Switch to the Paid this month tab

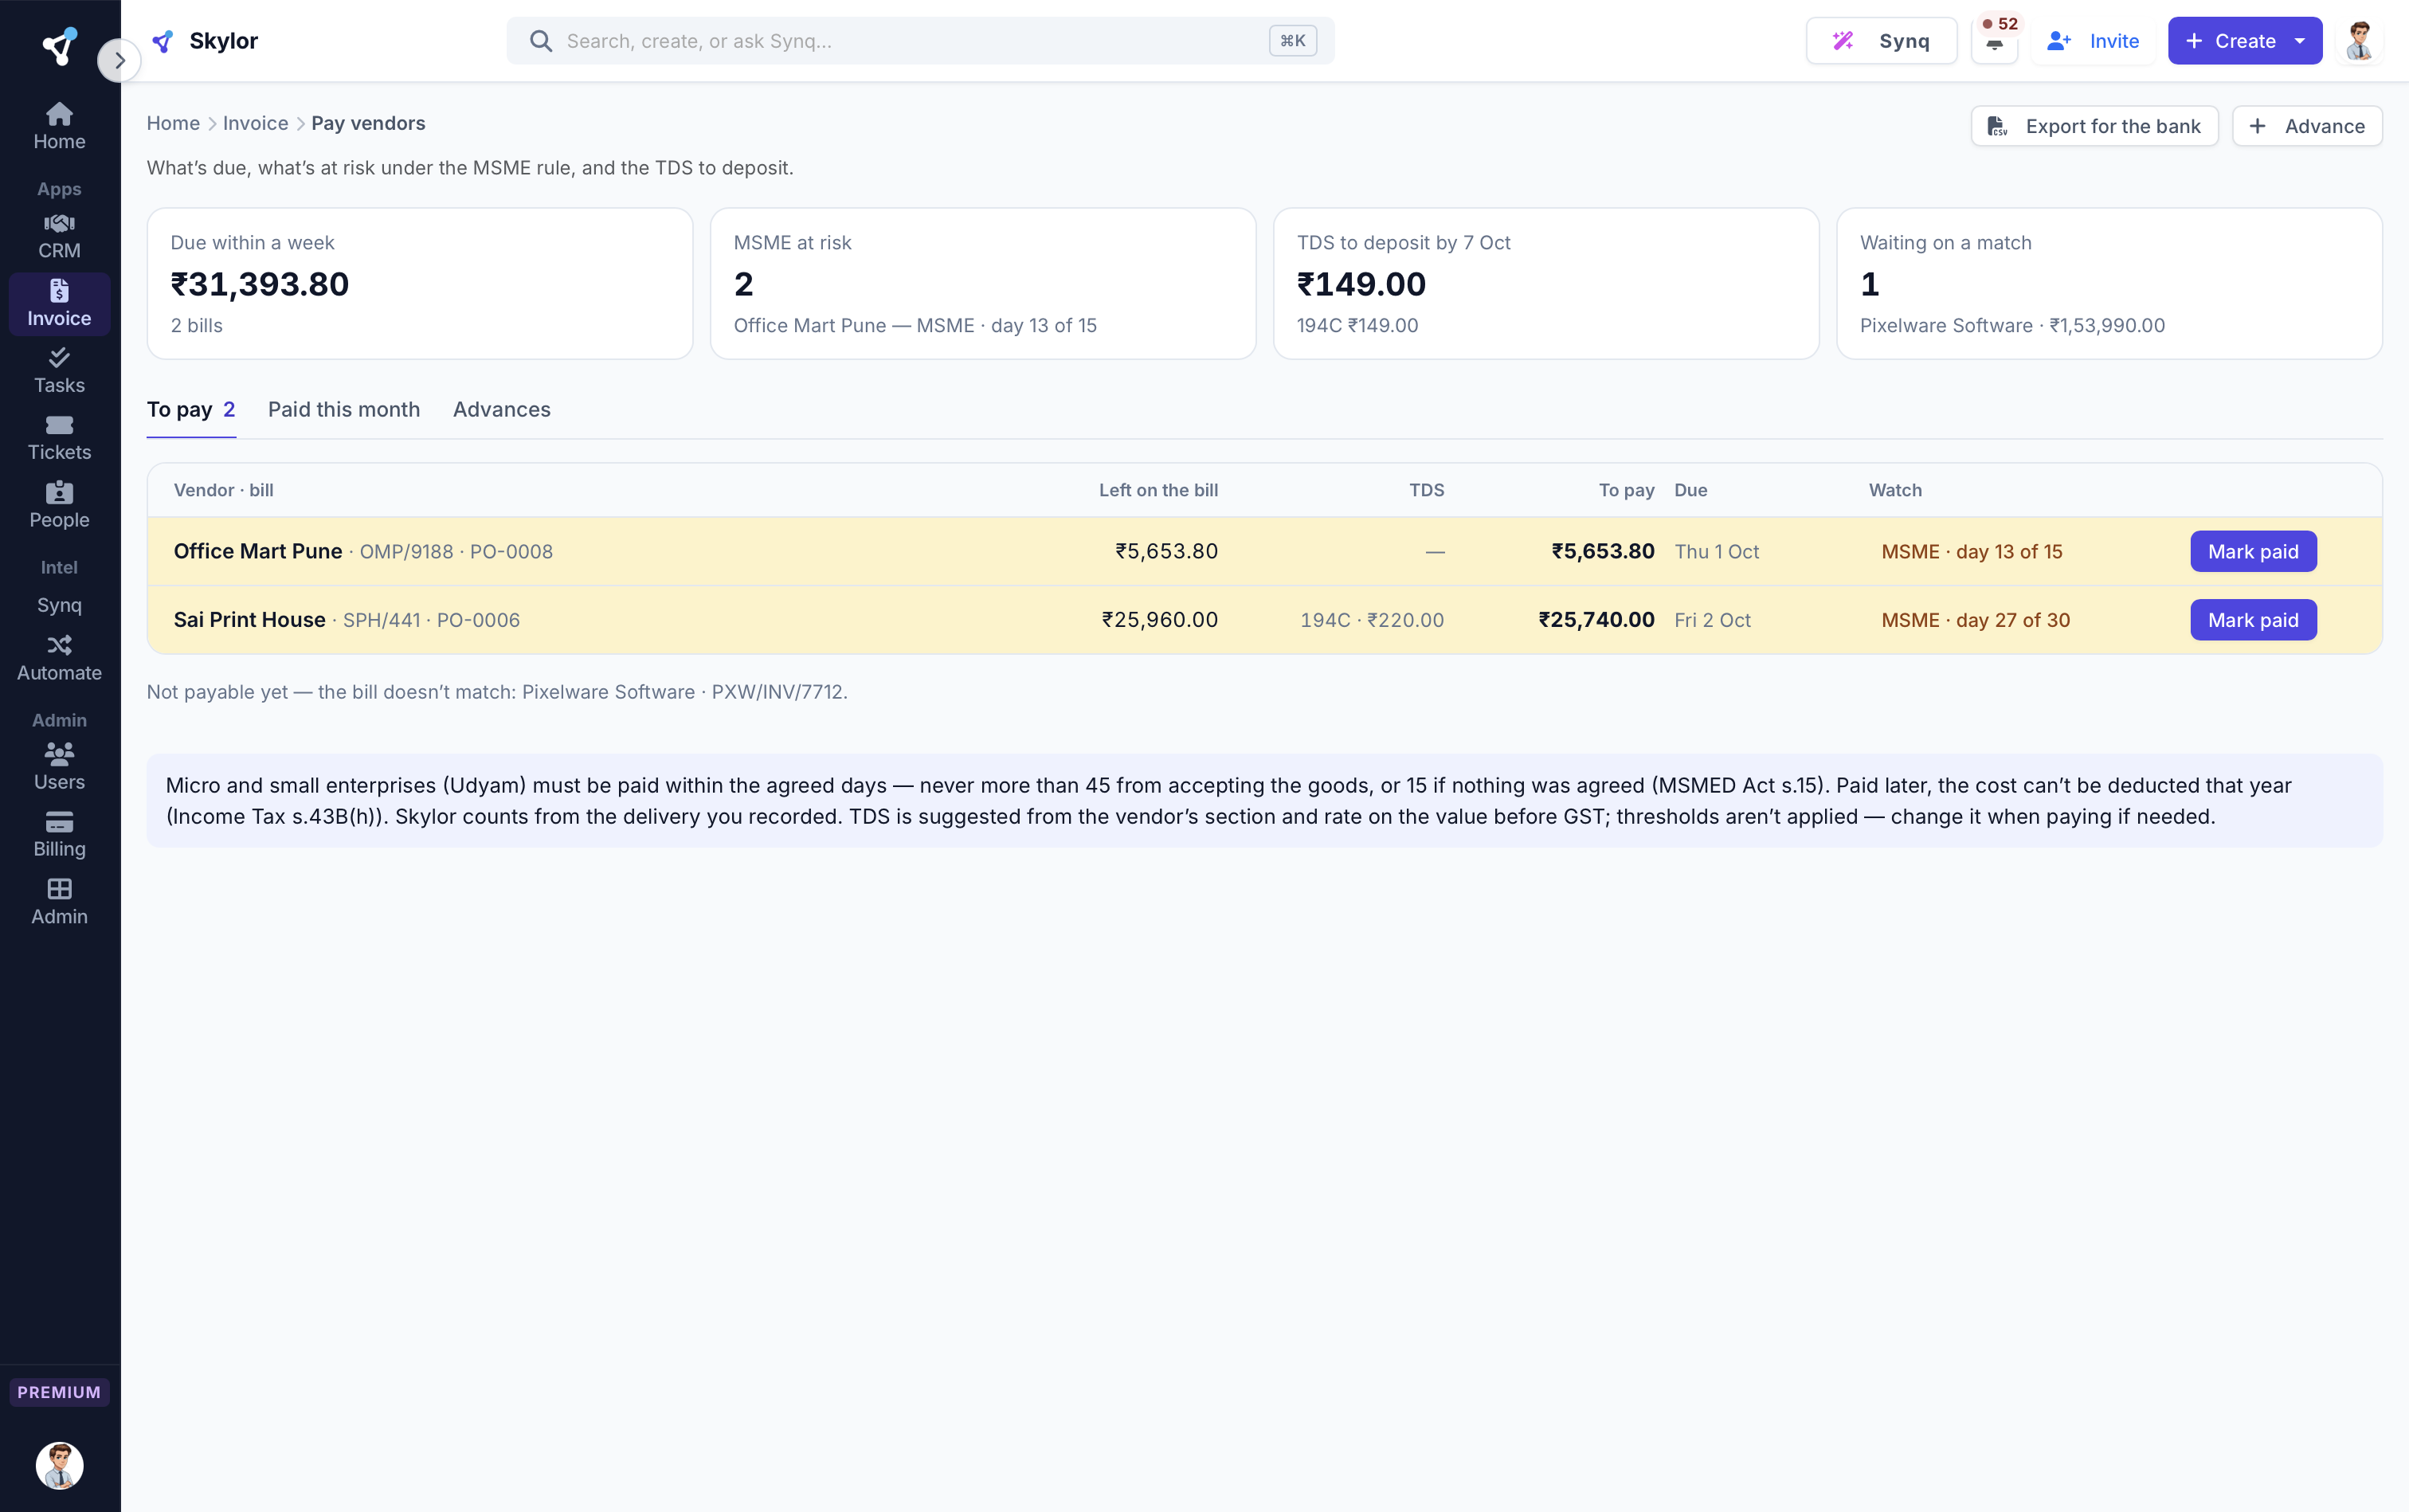click(344, 409)
